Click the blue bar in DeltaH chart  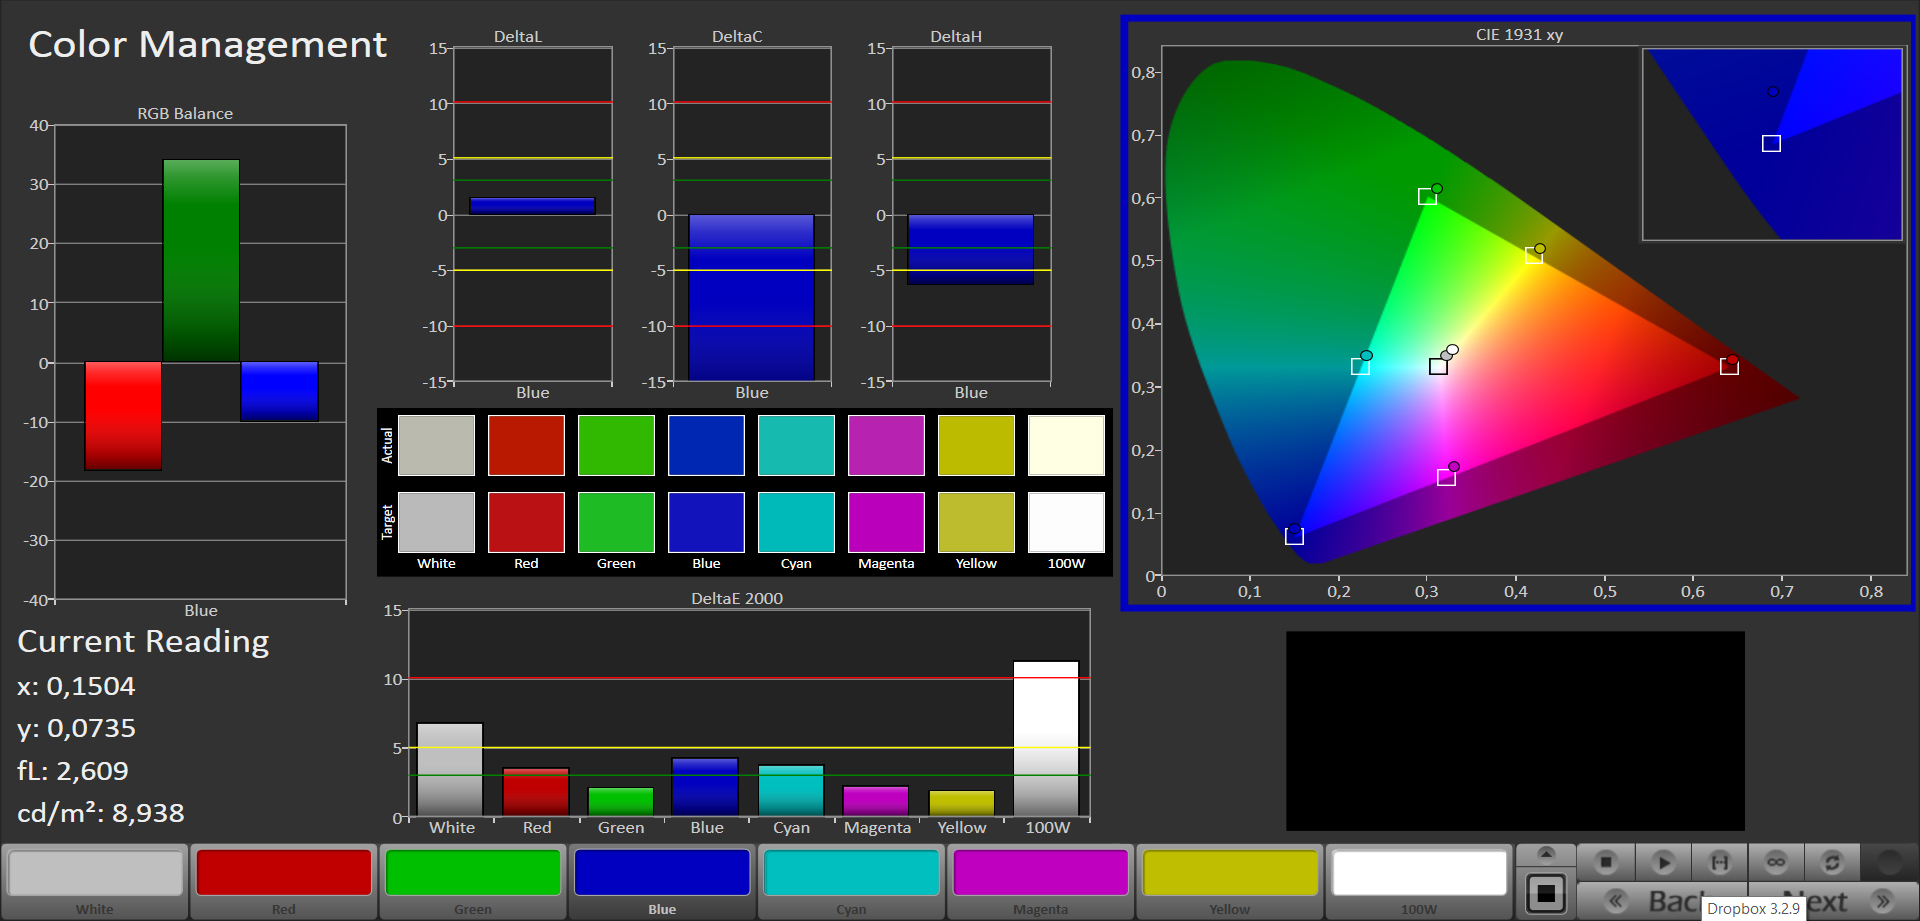(x=970, y=250)
